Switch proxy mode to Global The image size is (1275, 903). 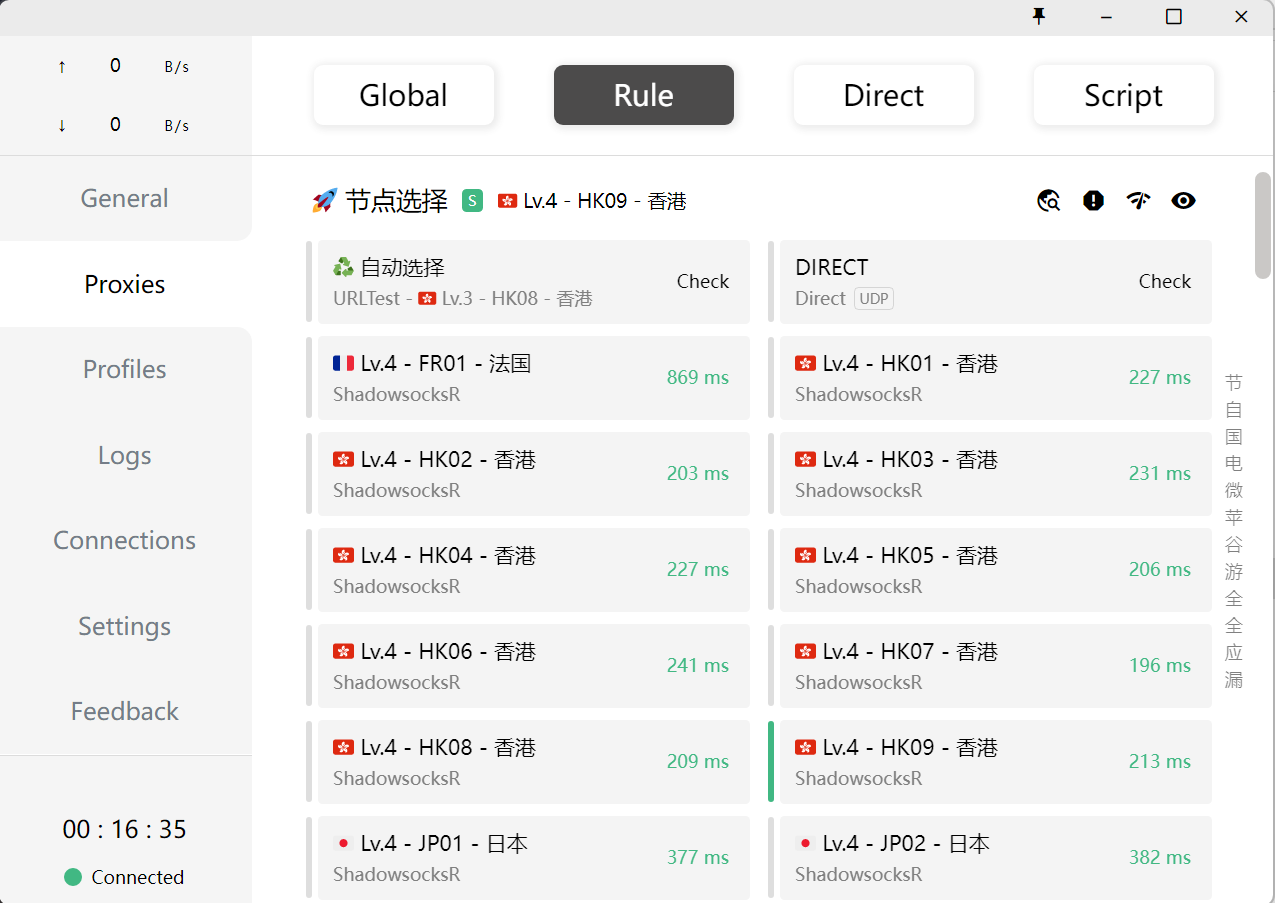(x=404, y=95)
